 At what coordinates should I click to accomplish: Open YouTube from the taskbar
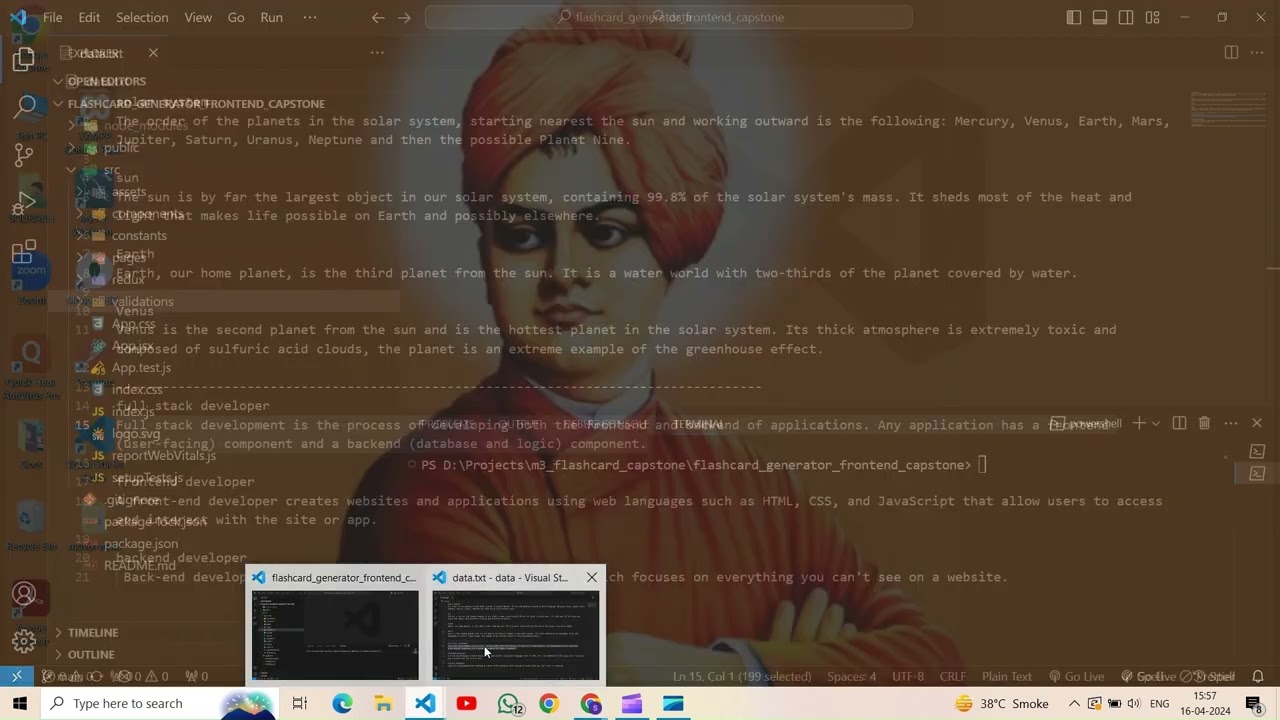pyautogui.click(x=466, y=704)
